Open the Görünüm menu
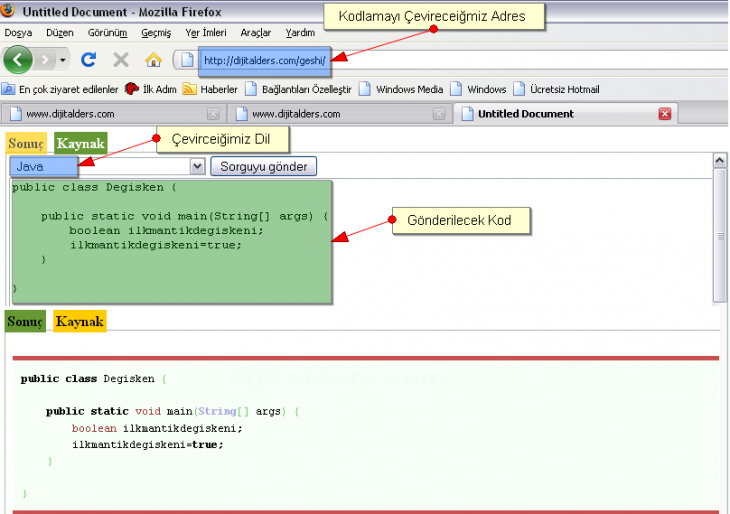 [x=108, y=33]
